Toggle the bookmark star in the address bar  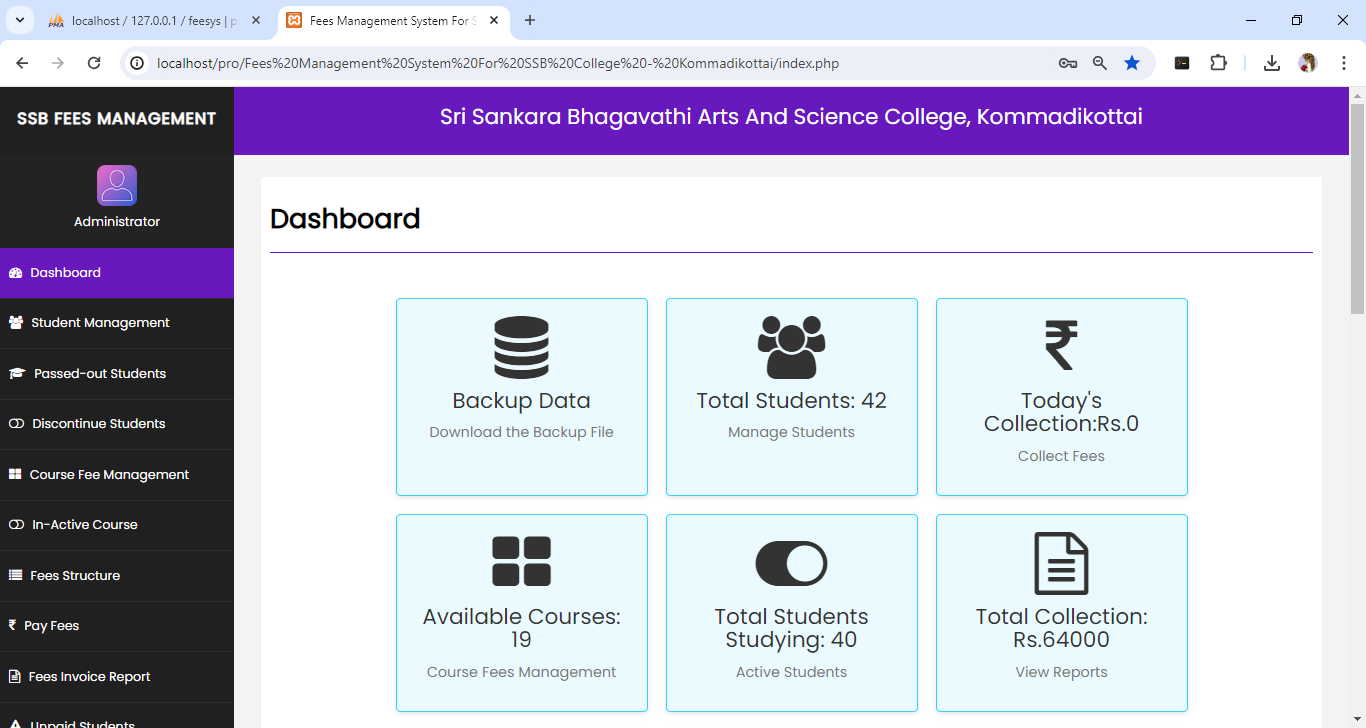1132,62
